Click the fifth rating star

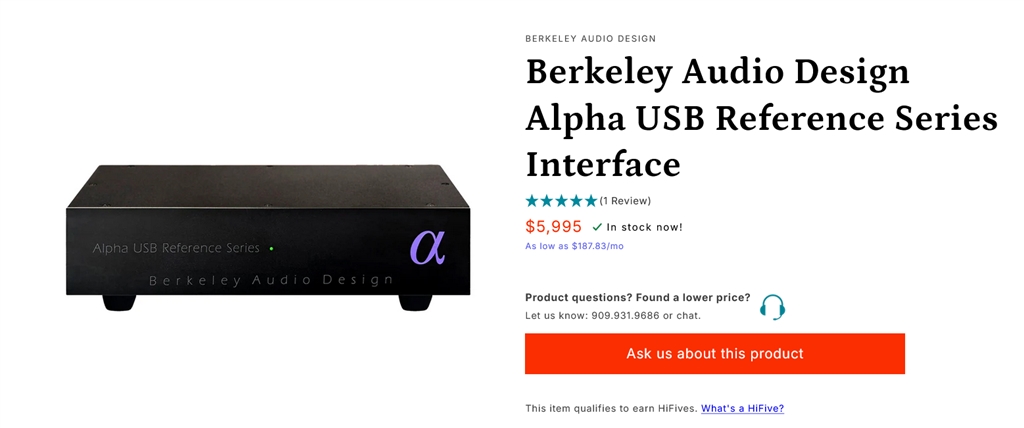pyautogui.click(x=591, y=201)
